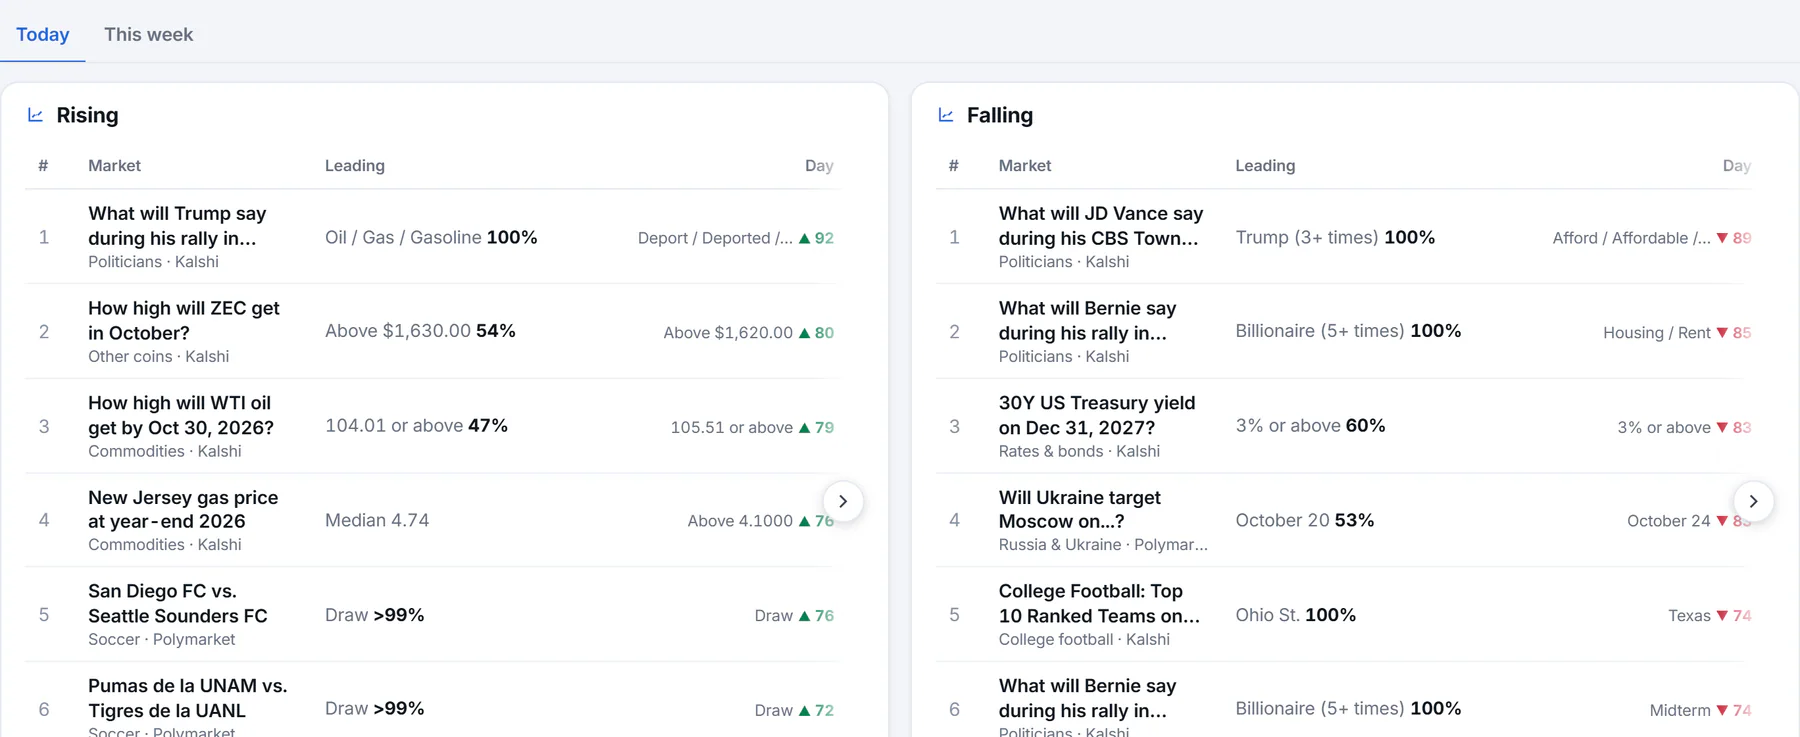Advance the Falling table with its right arrow
This screenshot has width=1800, height=737.
[1753, 501]
